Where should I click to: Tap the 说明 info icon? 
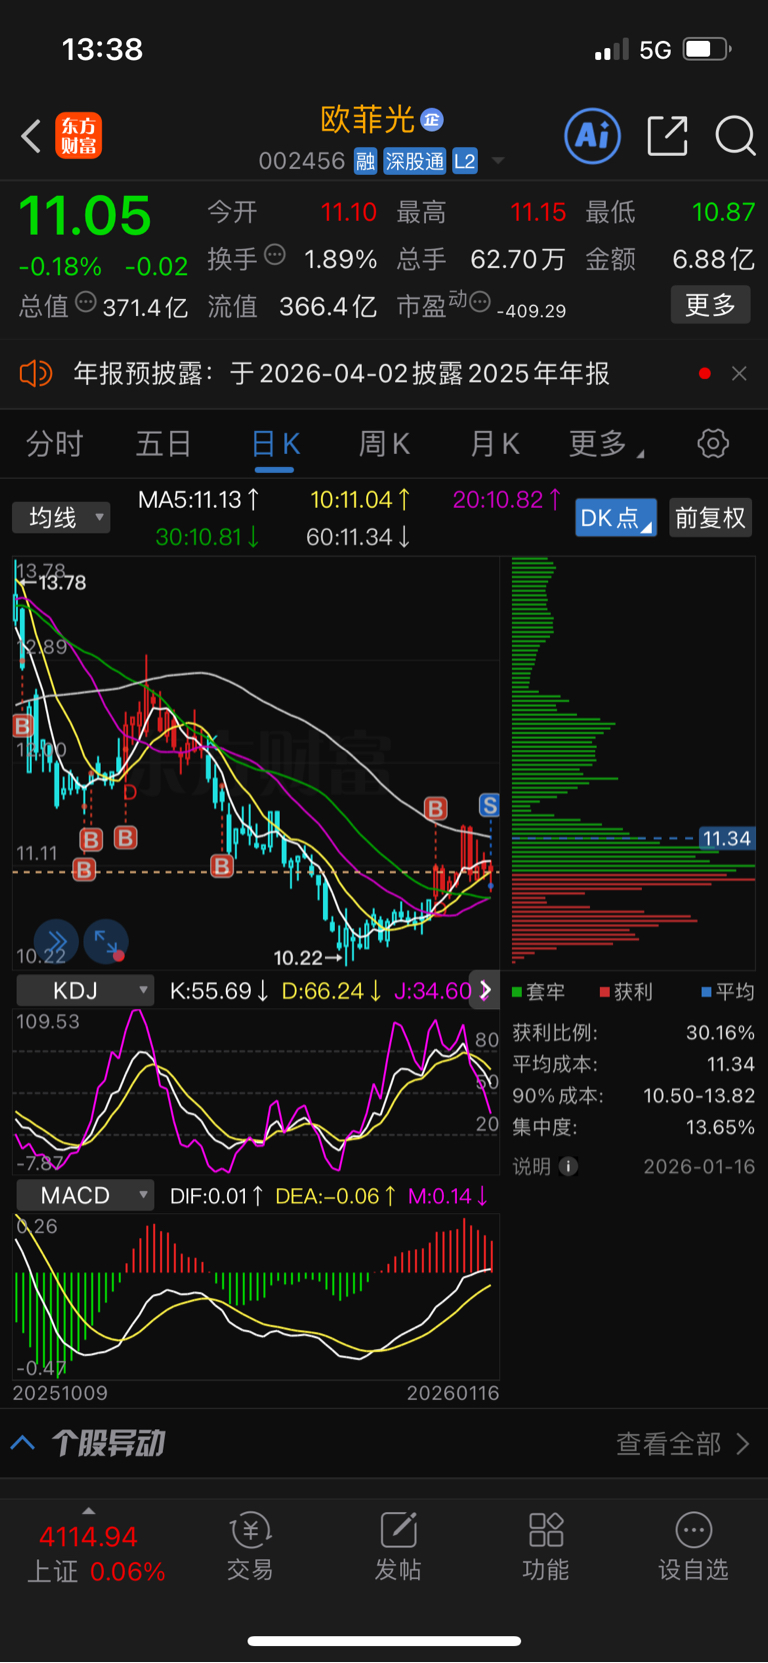pyautogui.click(x=568, y=1166)
